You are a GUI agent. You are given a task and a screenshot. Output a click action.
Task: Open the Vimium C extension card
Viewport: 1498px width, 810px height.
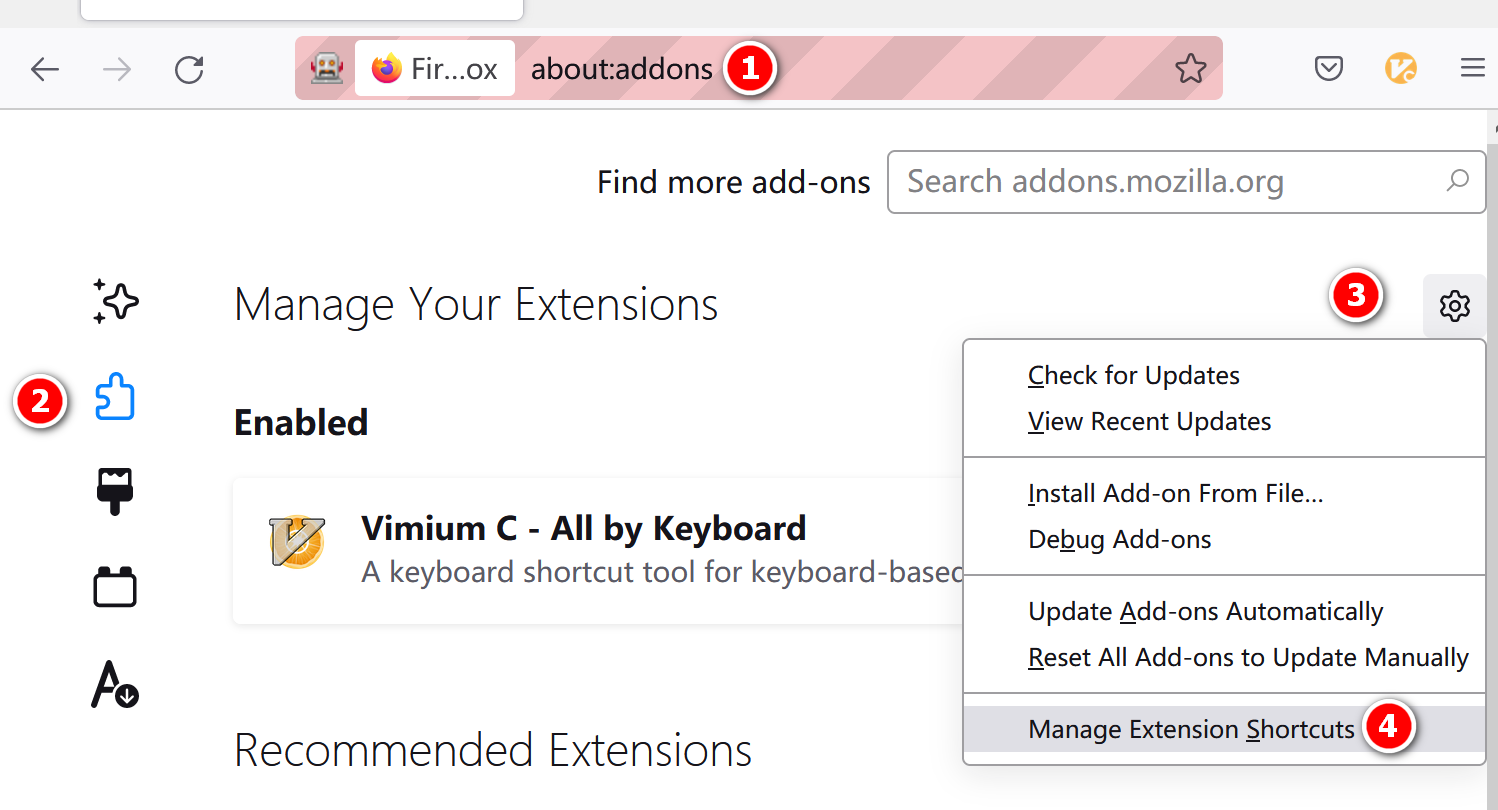click(x=600, y=551)
